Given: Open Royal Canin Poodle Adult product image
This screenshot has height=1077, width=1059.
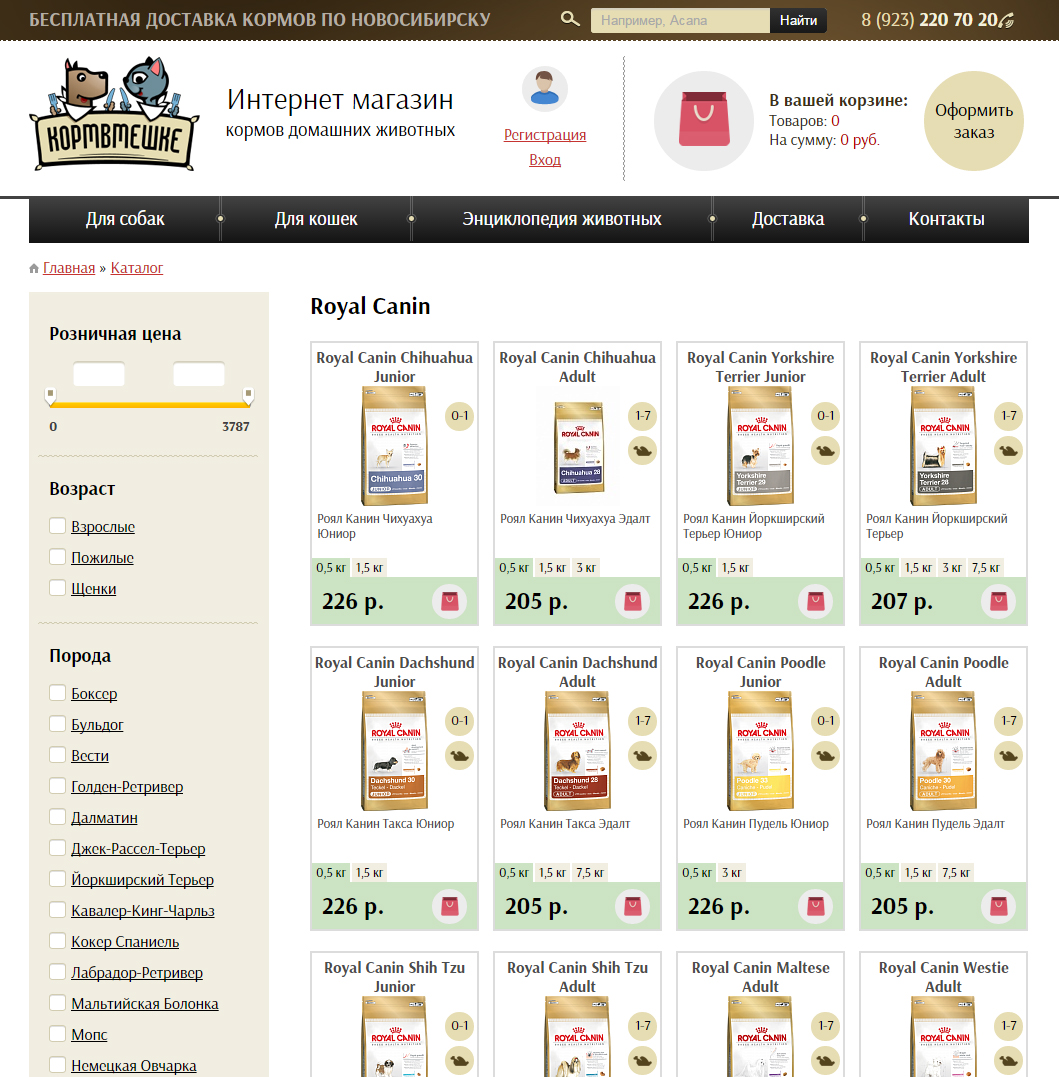Looking at the screenshot, I should (x=943, y=751).
